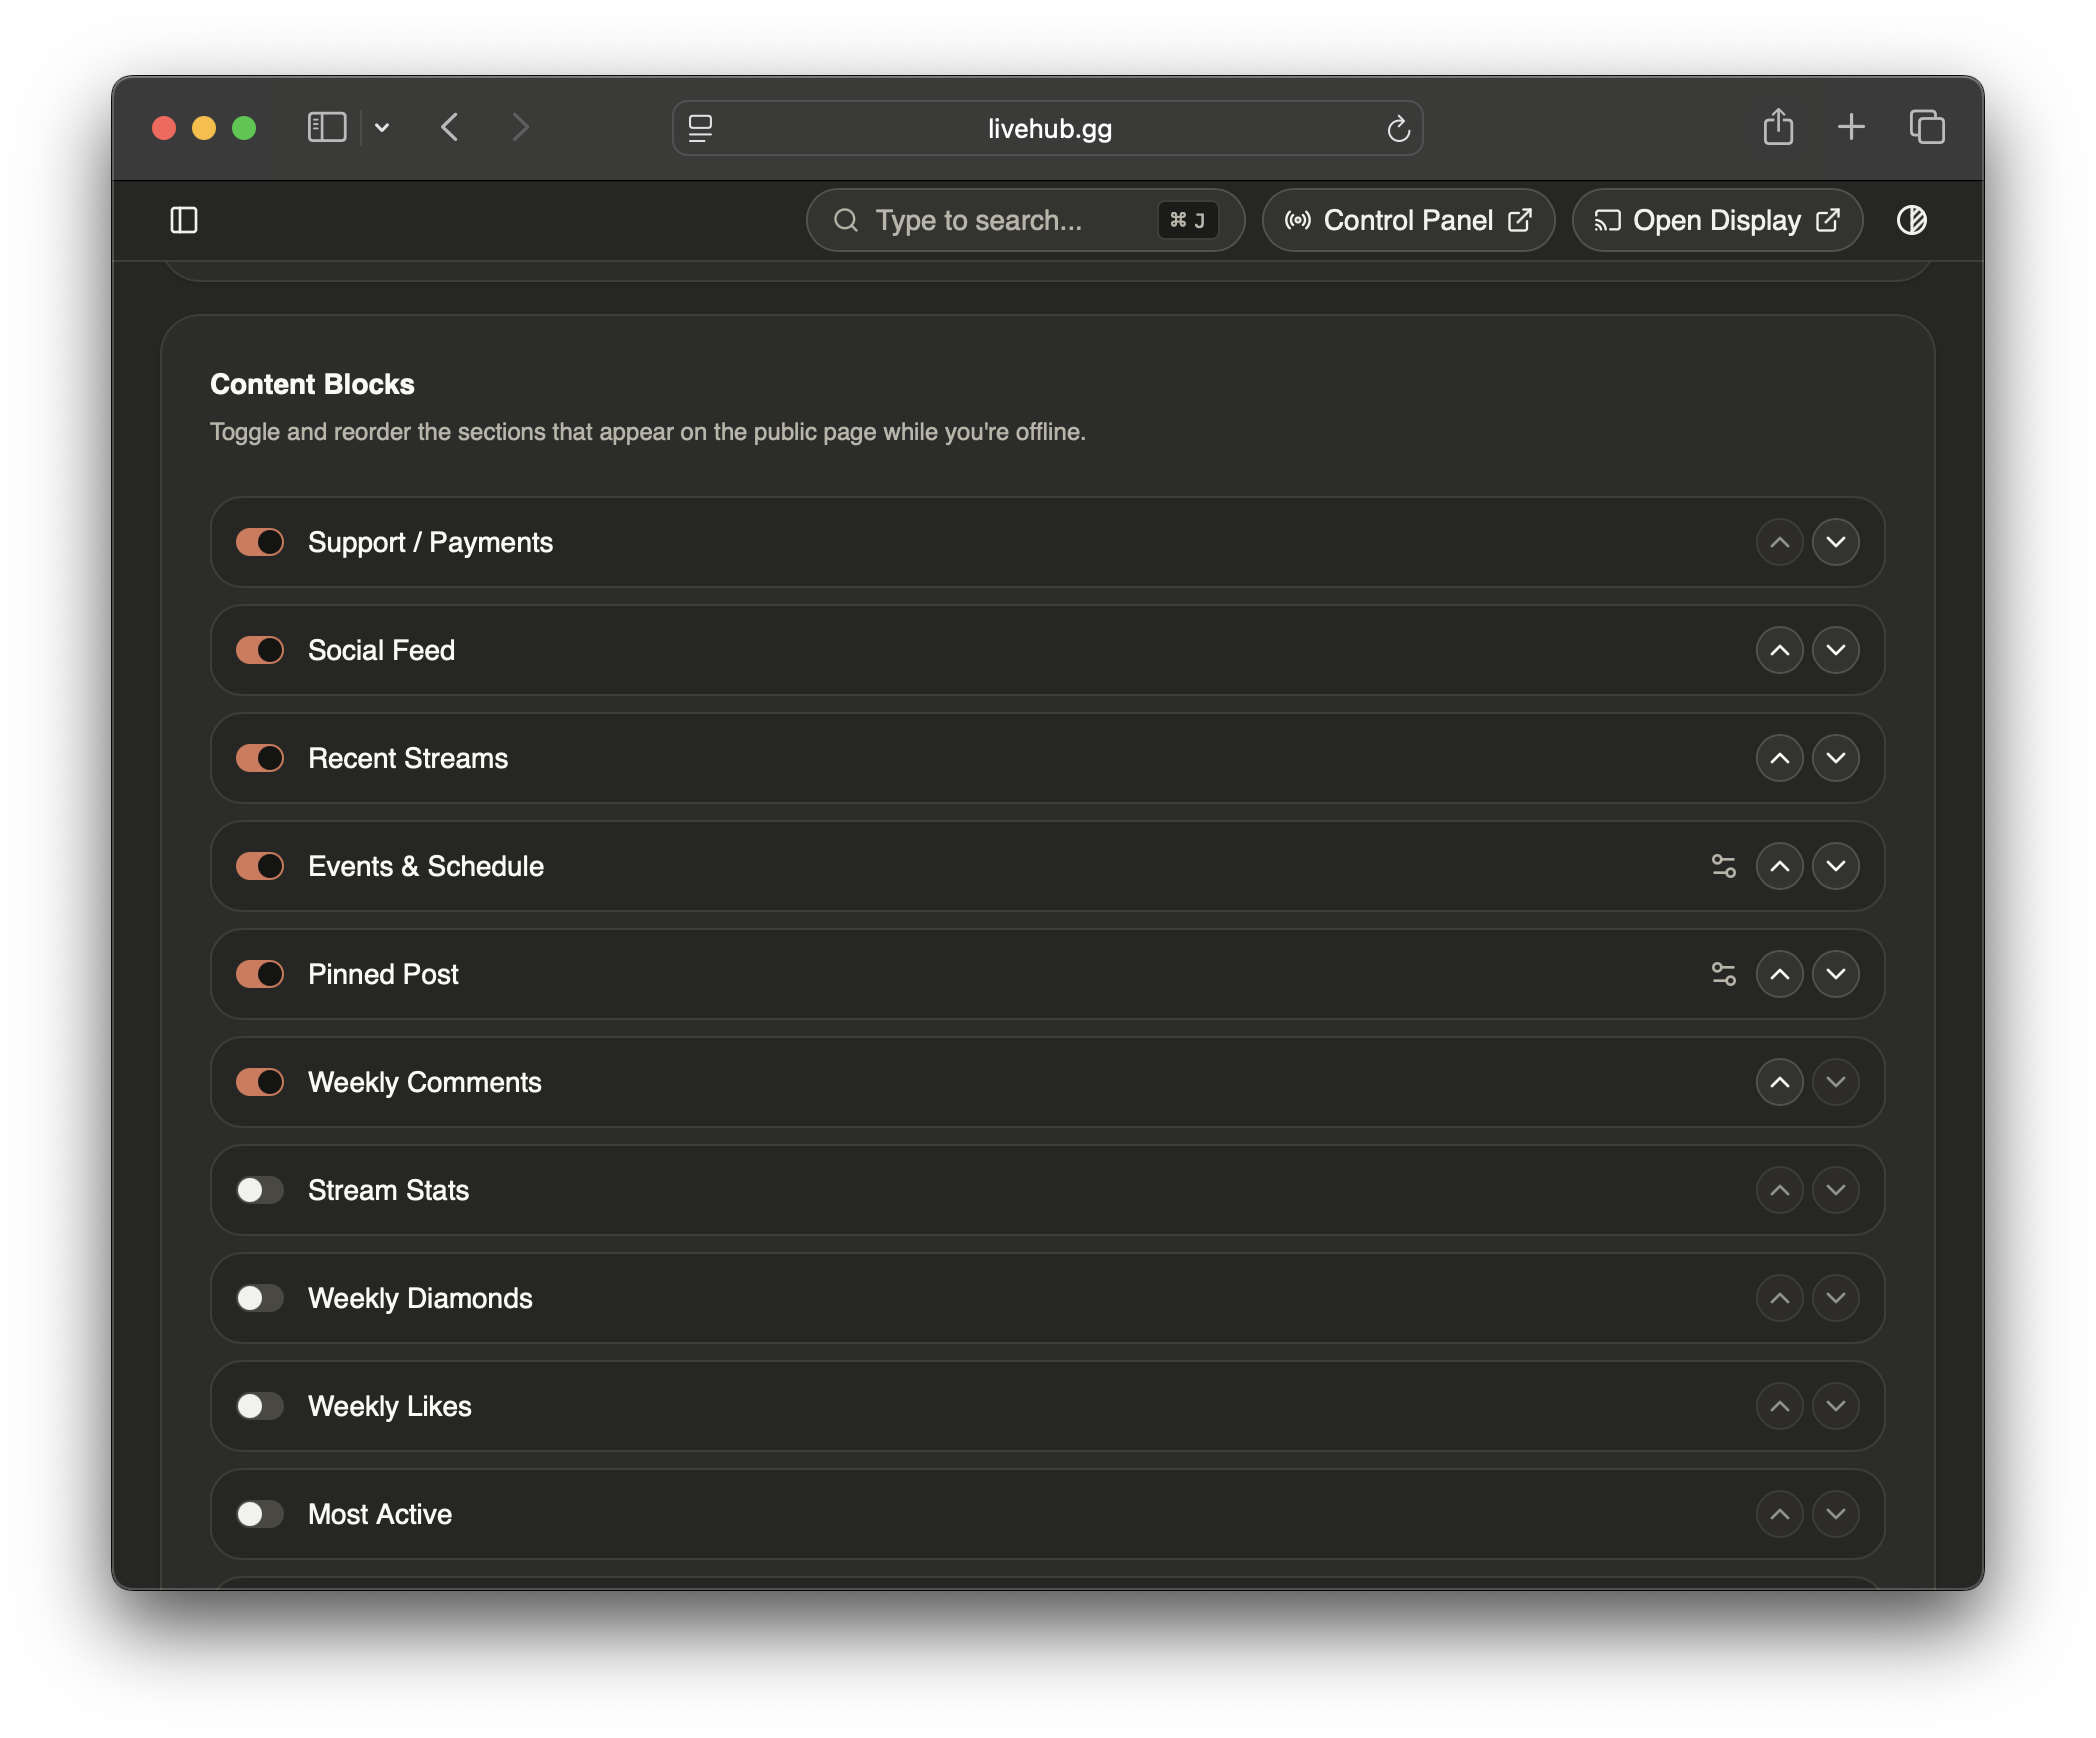Go back to previous page
The image size is (2096, 1738).
450,128
